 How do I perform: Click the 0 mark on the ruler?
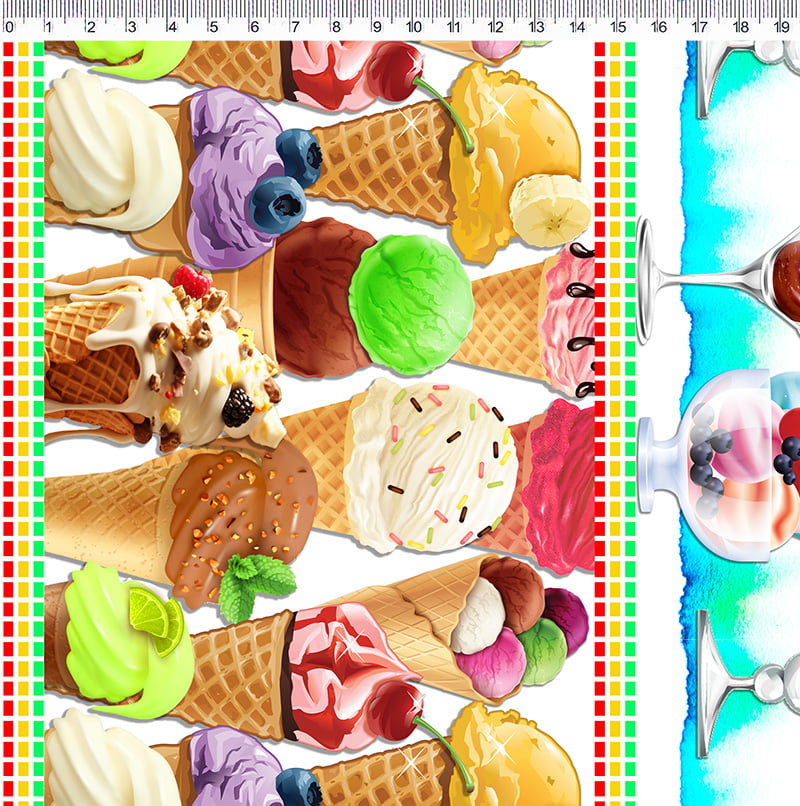click(9, 28)
